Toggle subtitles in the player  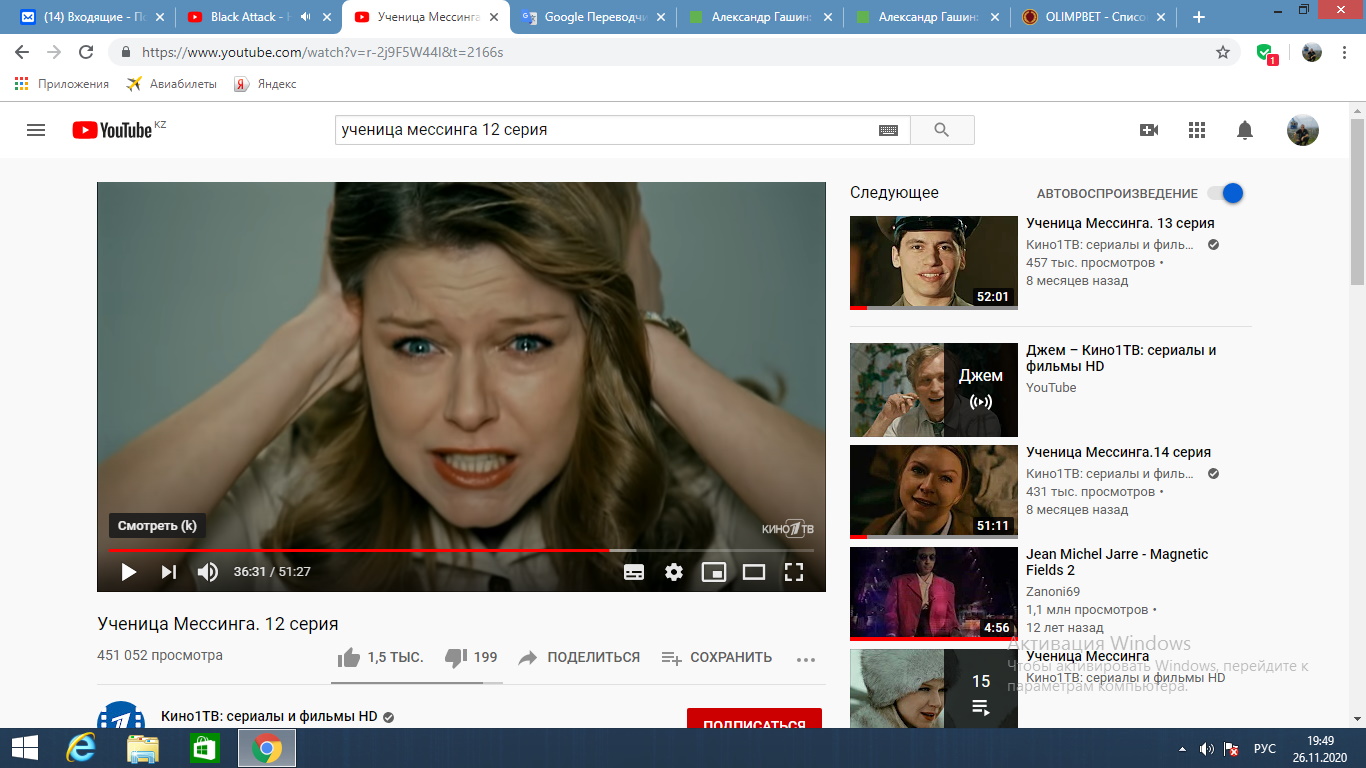point(634,572)
